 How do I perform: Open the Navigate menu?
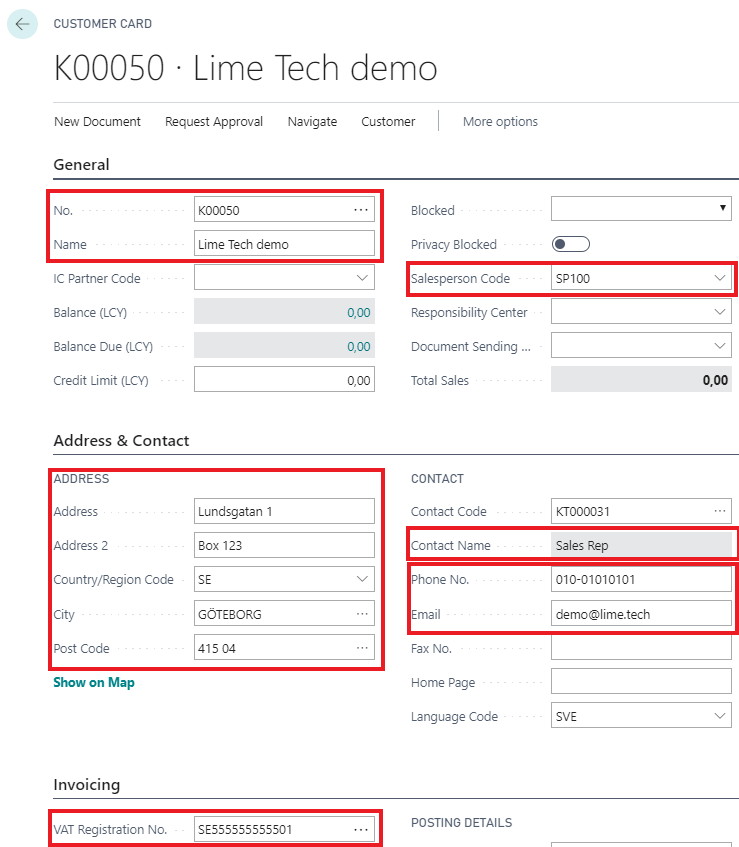click(x=312, y=121)
